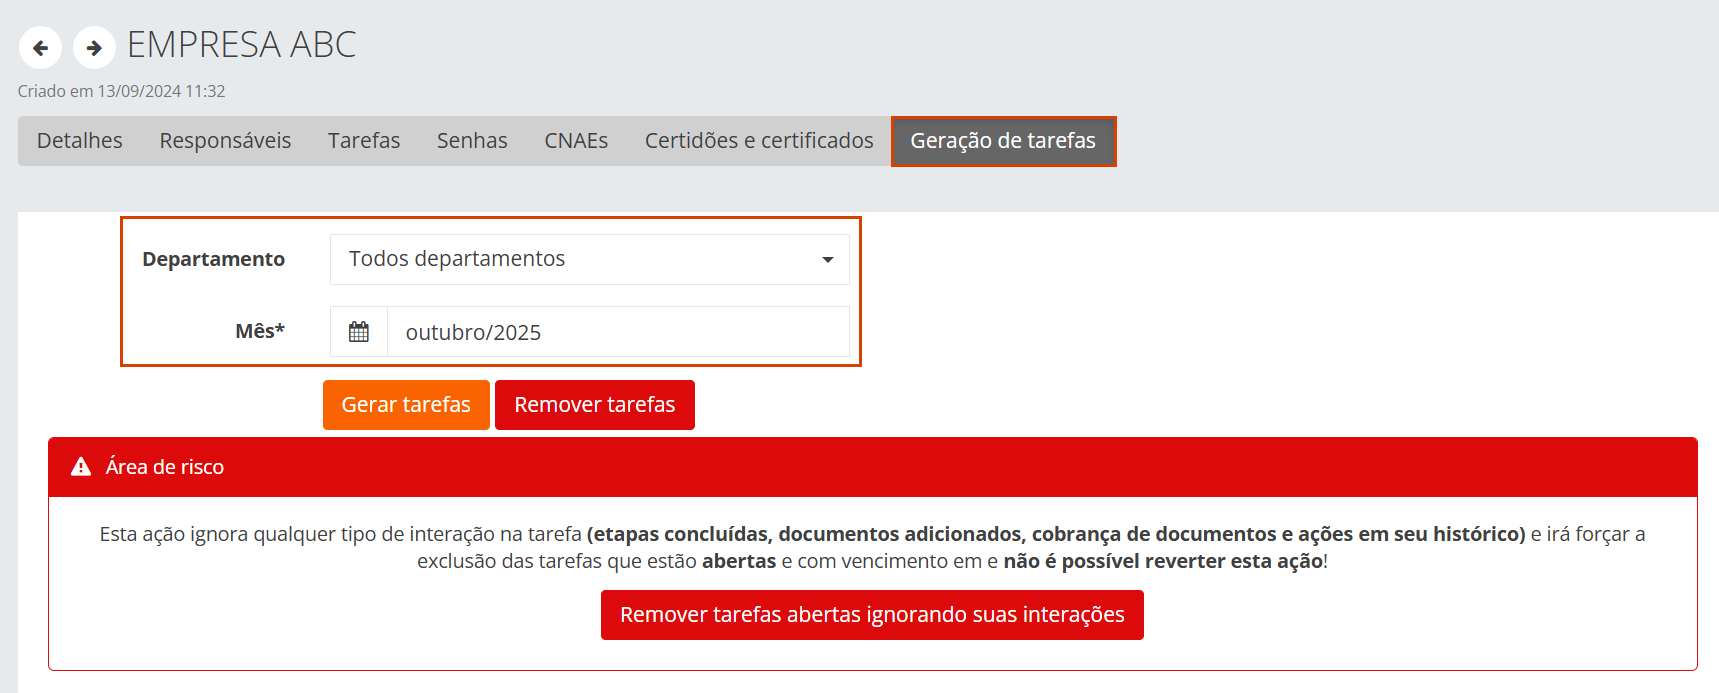Click the caret arrow of the Departamento dropdown
The image size is (1719, 693).
(827, 260)
